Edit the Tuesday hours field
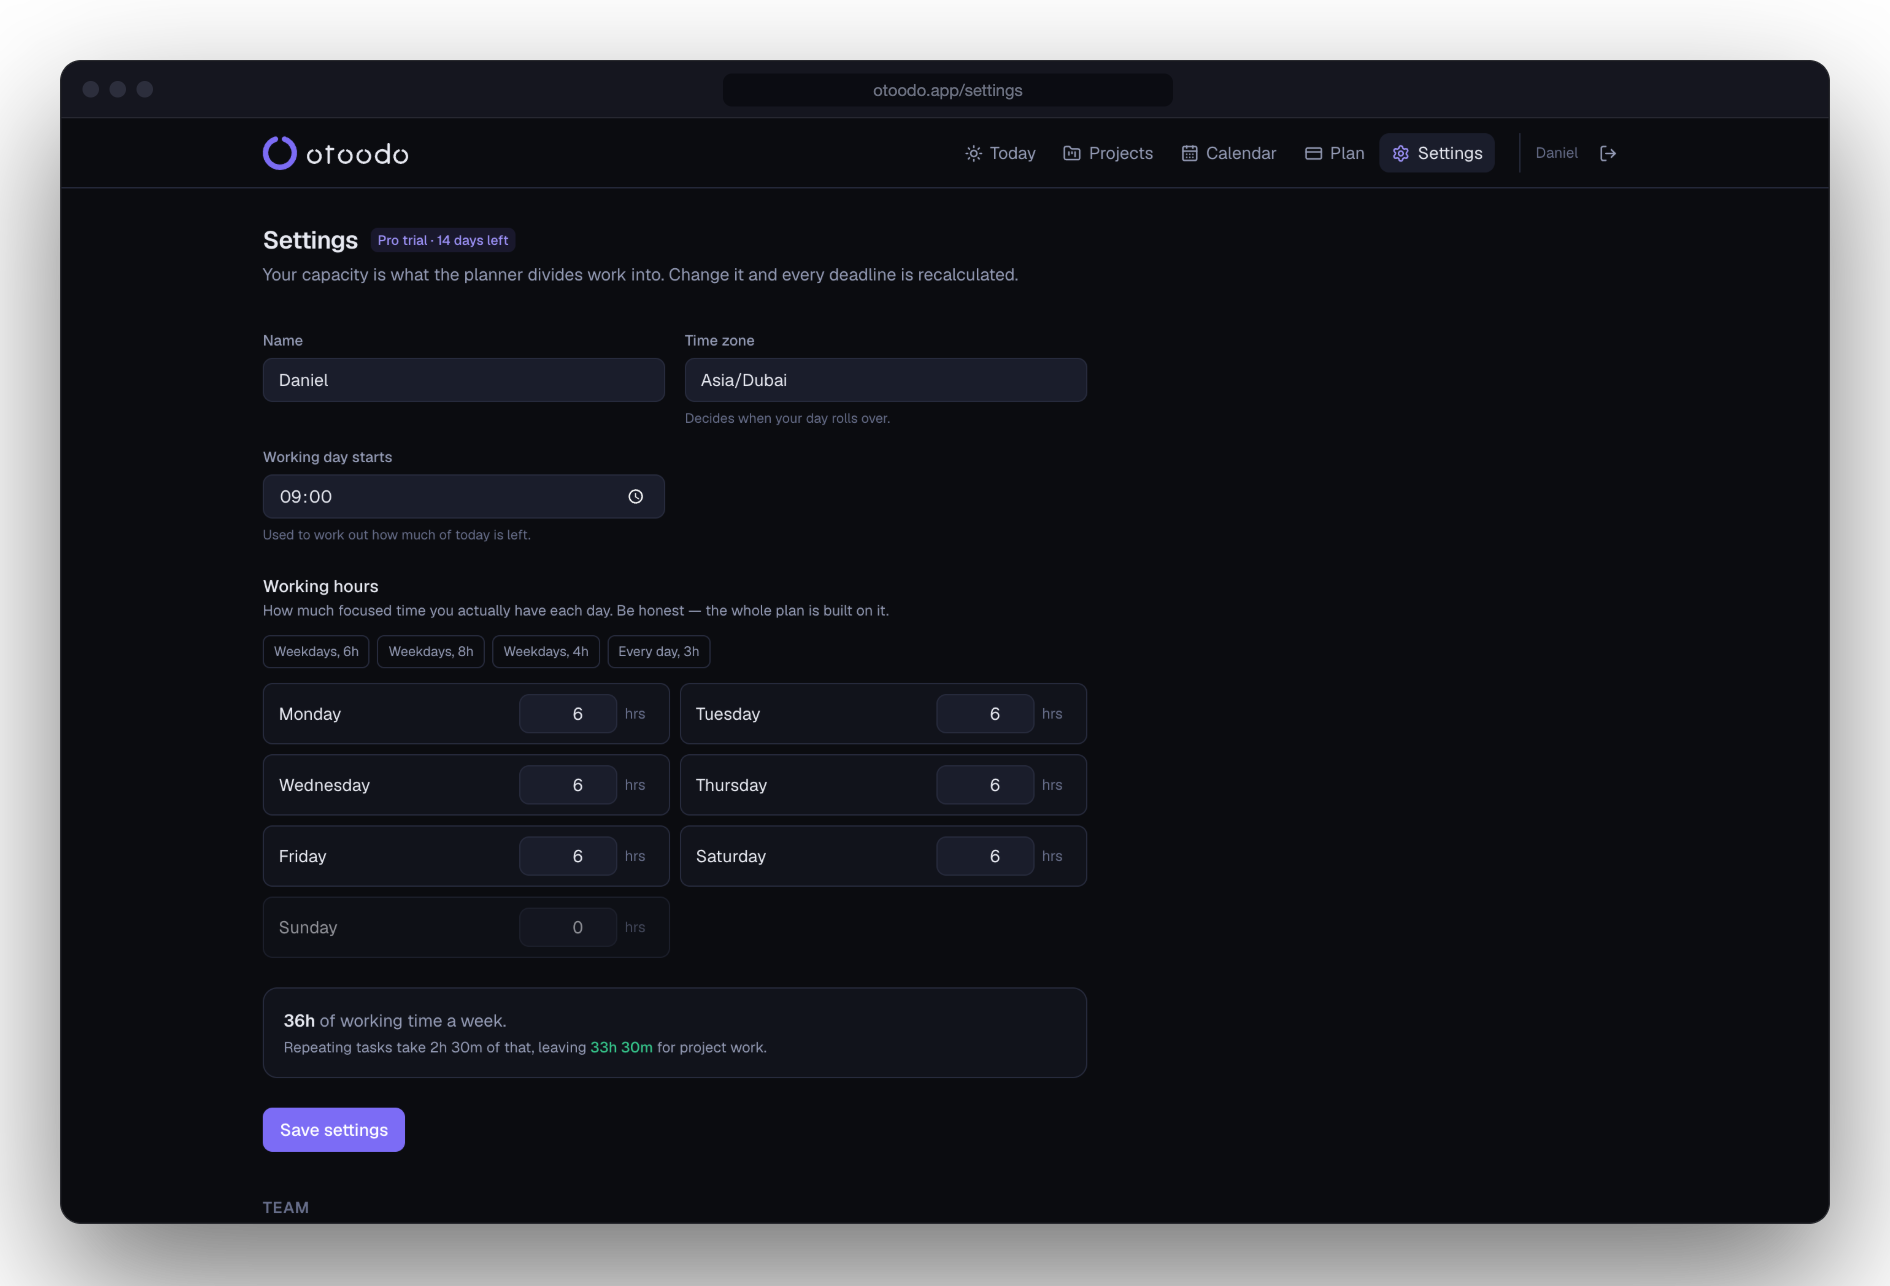The height and width of the screenshot is (1286, 1890). click(985, 714)
